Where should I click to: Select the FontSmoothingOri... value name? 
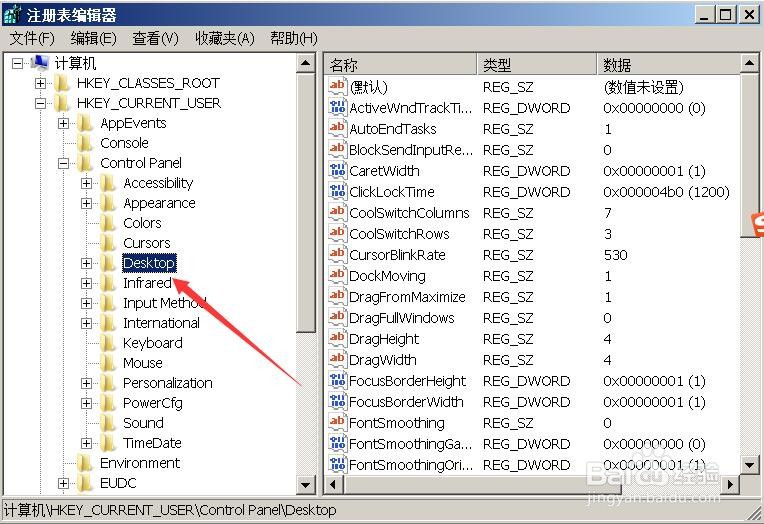click(x=411, y=465)
